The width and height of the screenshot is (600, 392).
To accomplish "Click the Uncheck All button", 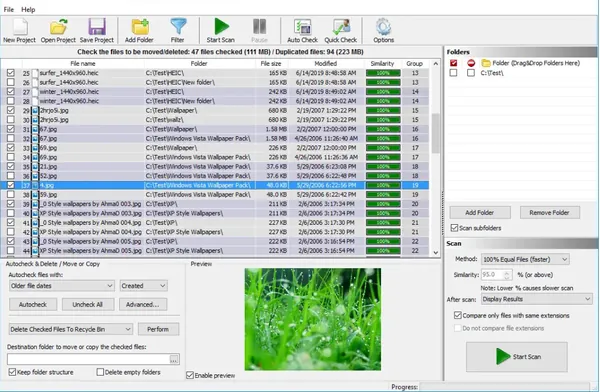I will 88,304.
